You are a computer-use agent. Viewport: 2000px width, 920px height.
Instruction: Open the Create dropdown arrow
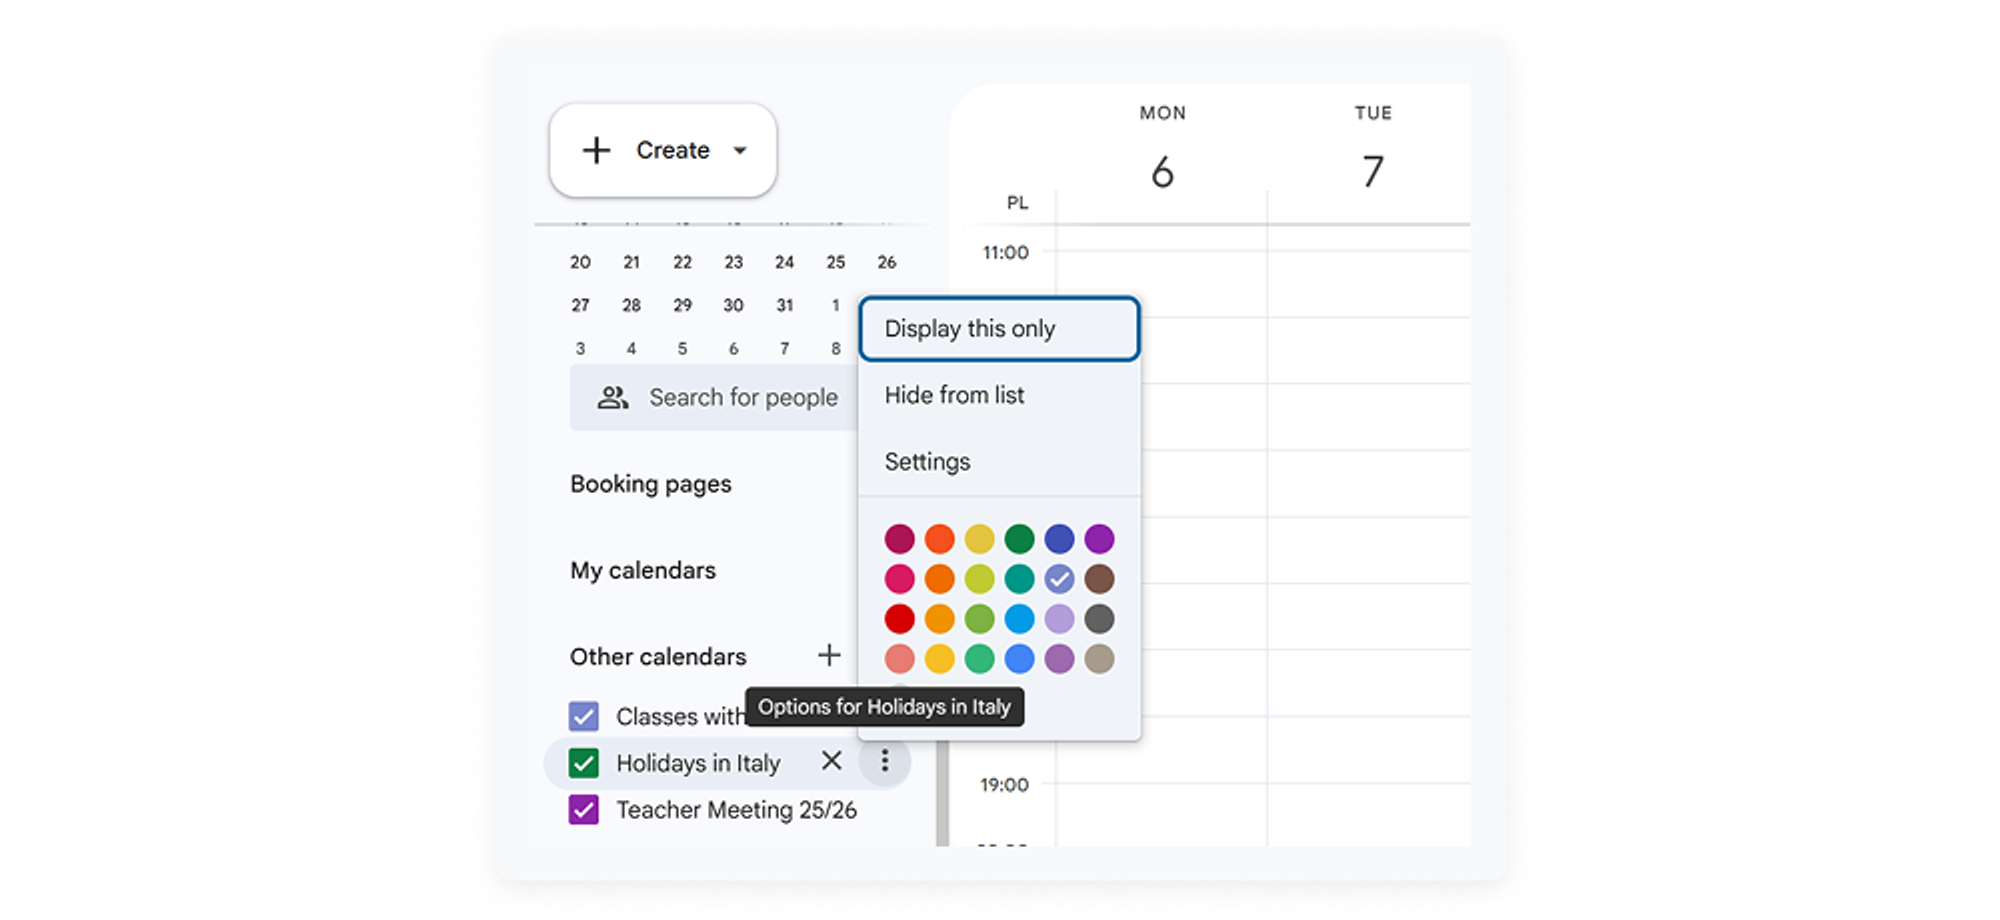pos(740,151)
